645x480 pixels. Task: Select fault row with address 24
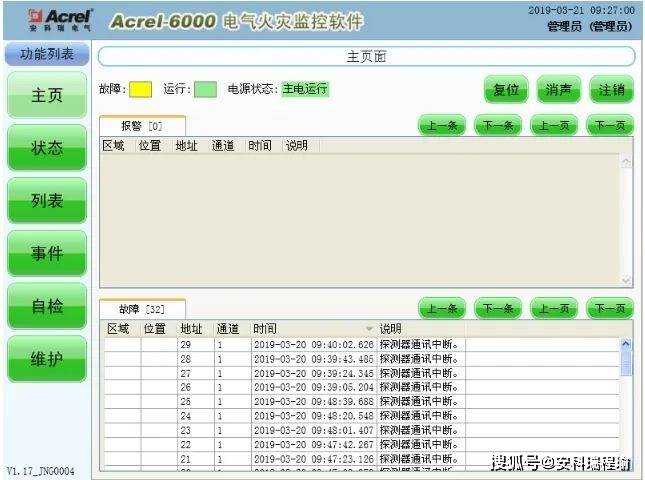click(362, 416)
